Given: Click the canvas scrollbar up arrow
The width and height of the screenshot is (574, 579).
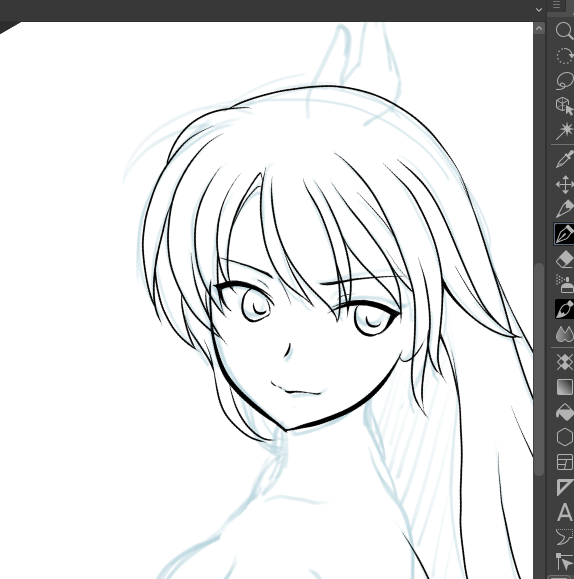Looking at the screenshot, I should point(539,28).
